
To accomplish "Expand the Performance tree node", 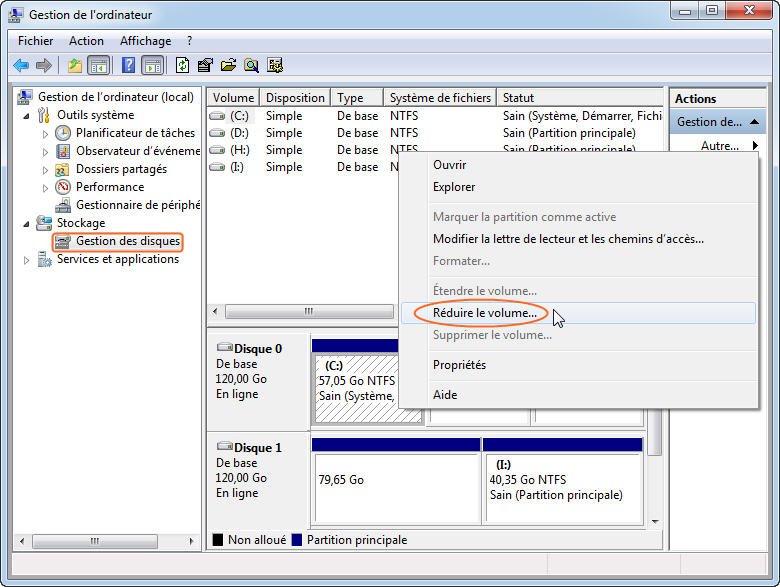I will click(45, 188).
